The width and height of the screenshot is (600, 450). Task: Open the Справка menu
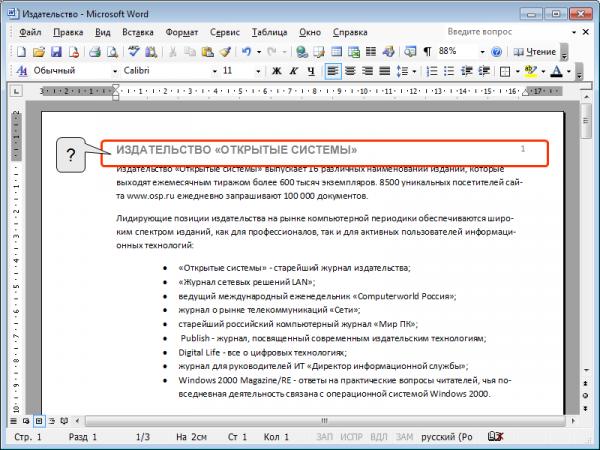pyautogui.click(x=350, y=33)
